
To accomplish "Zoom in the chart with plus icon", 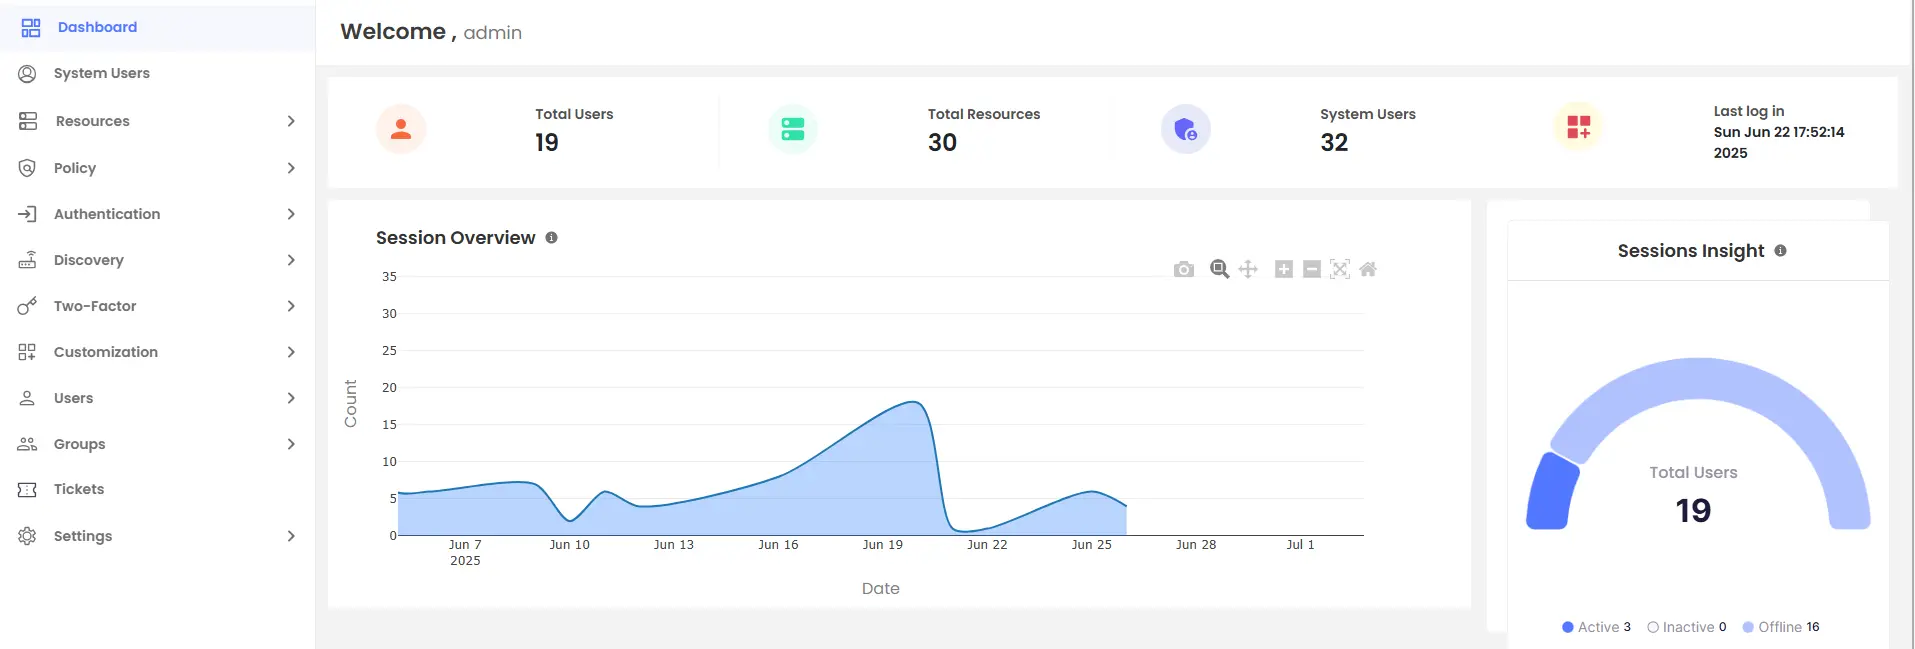I will [1284, 269].
